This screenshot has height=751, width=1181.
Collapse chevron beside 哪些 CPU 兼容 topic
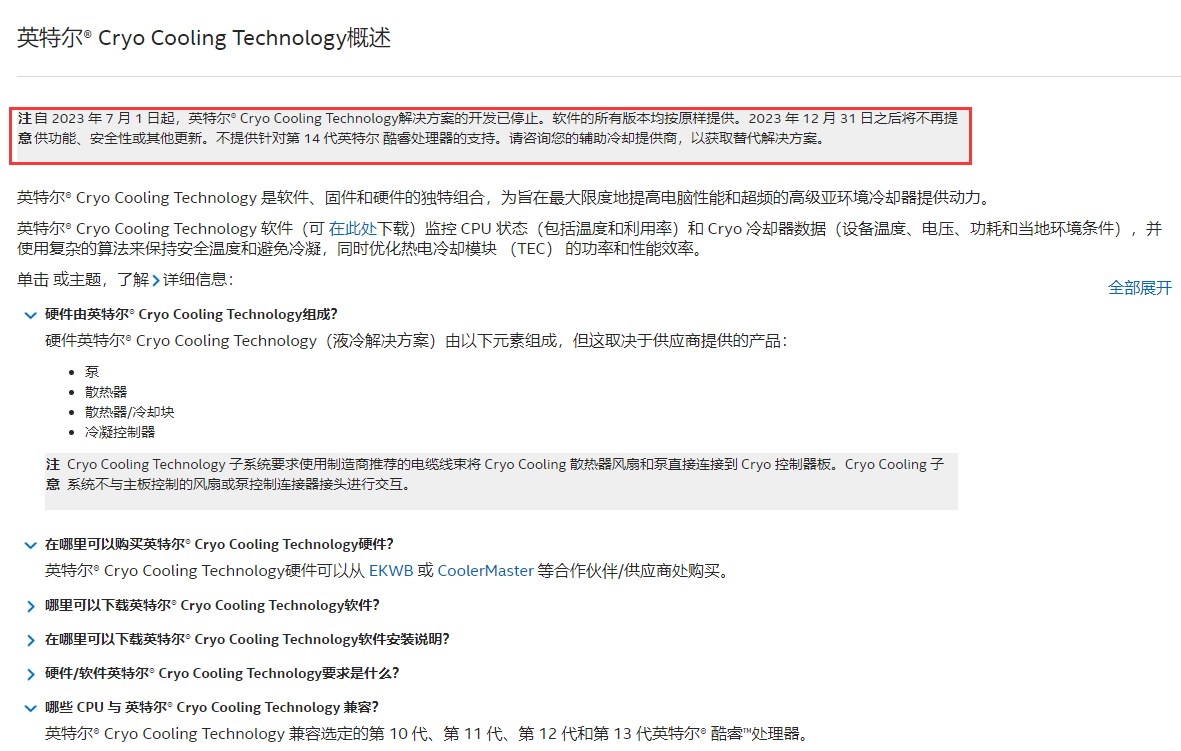(30, 708)
